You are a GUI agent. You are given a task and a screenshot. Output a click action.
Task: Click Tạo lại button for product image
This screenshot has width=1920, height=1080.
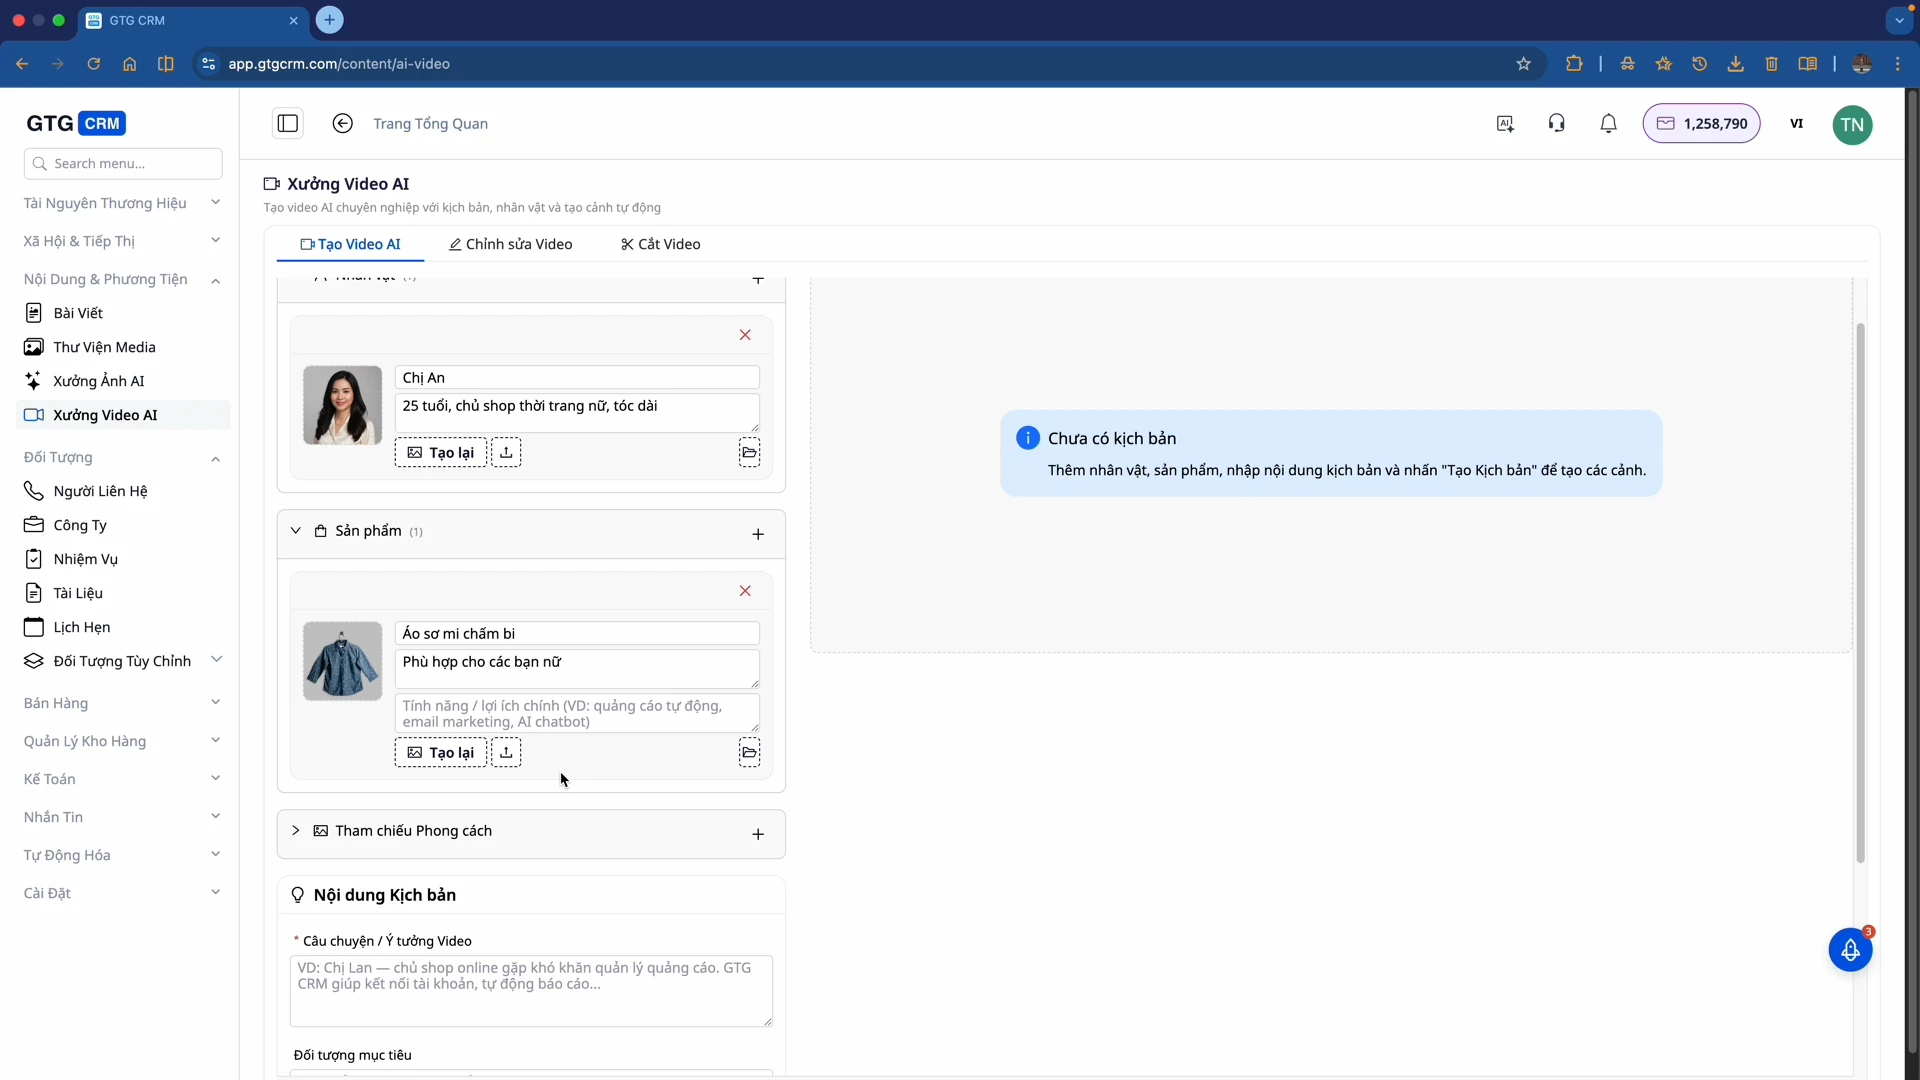[441, 752]
